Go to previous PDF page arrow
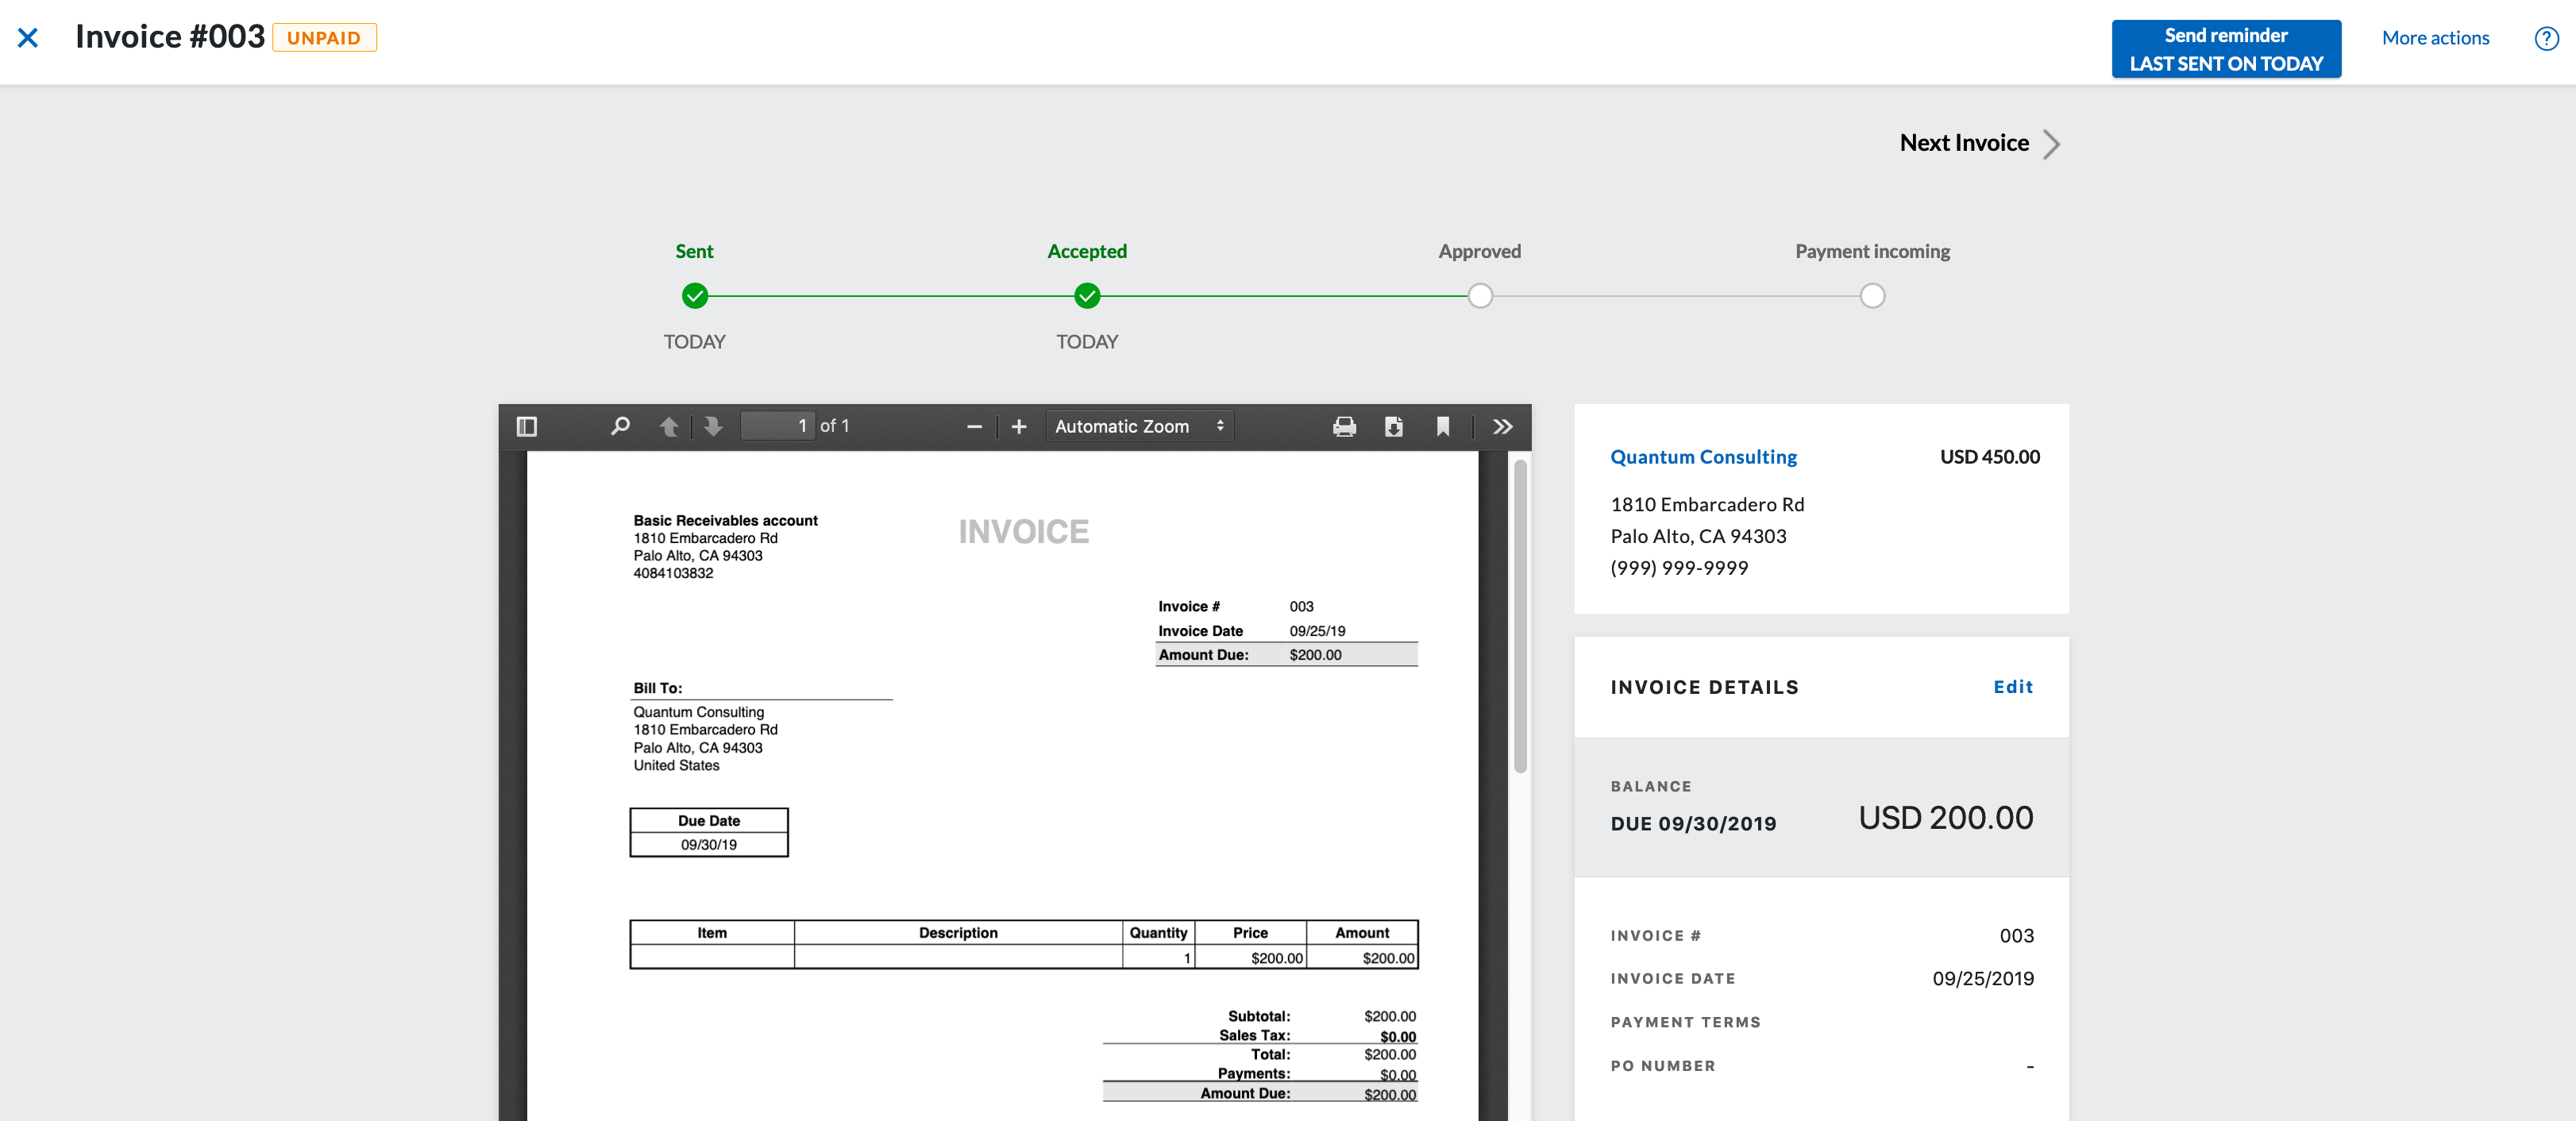Image resolution: width=2576 pixels, height=1121 pixels. click(669, 427)
